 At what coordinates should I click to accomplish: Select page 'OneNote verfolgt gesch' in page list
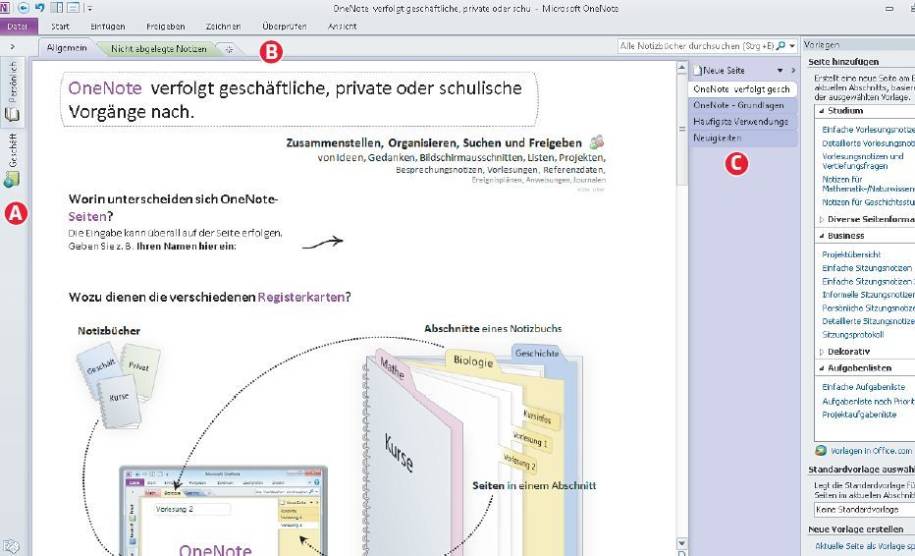pyautogui.click(x=742, y=89)
